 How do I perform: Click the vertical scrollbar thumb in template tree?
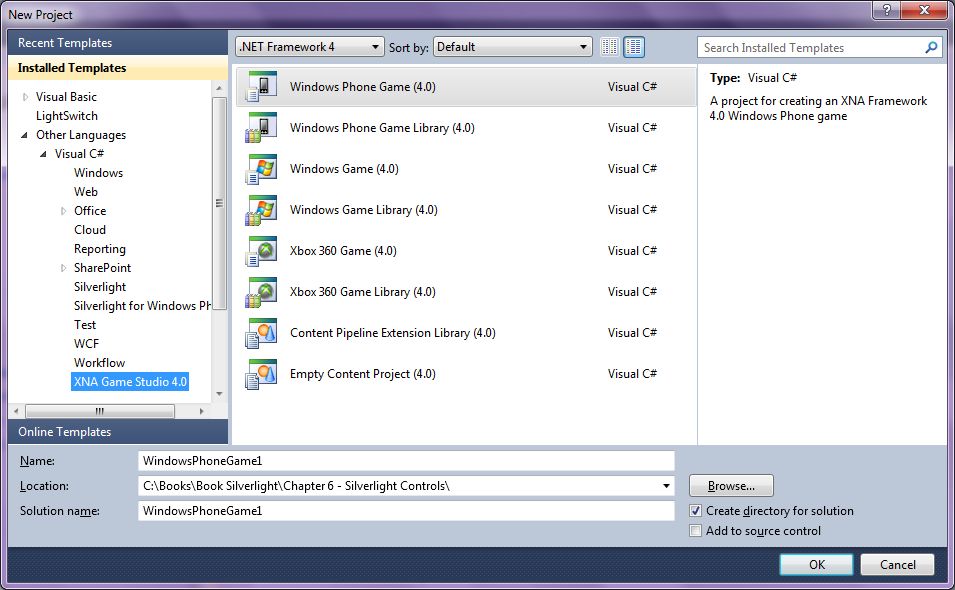(x=219, y=203)
